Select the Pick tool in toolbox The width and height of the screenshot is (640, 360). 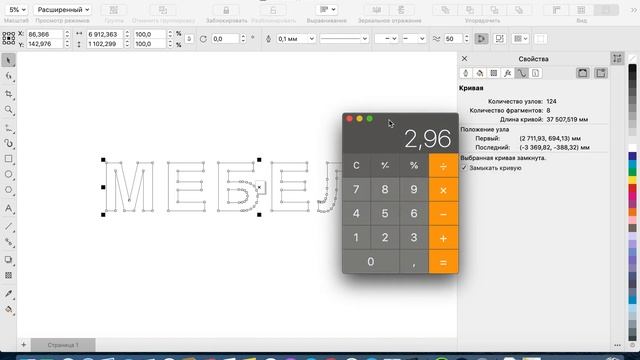click(8, 60)
